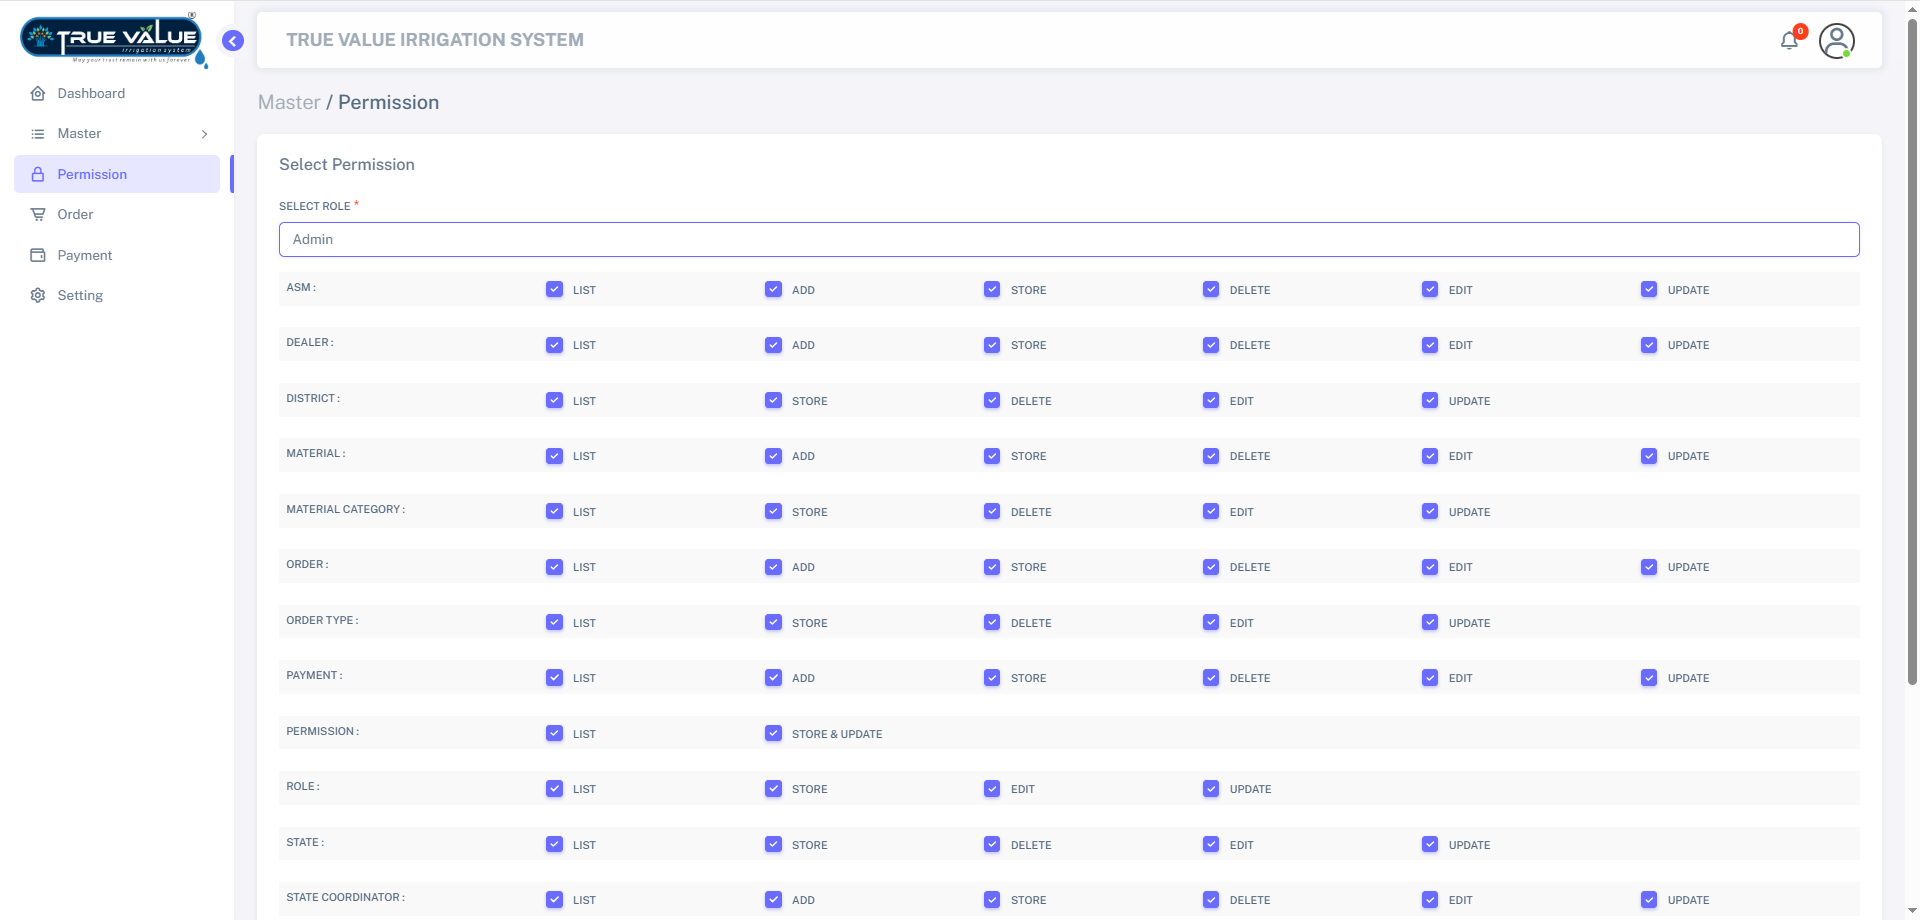
Task: Click the Order cart icon
Action: [x=38, y=215]
